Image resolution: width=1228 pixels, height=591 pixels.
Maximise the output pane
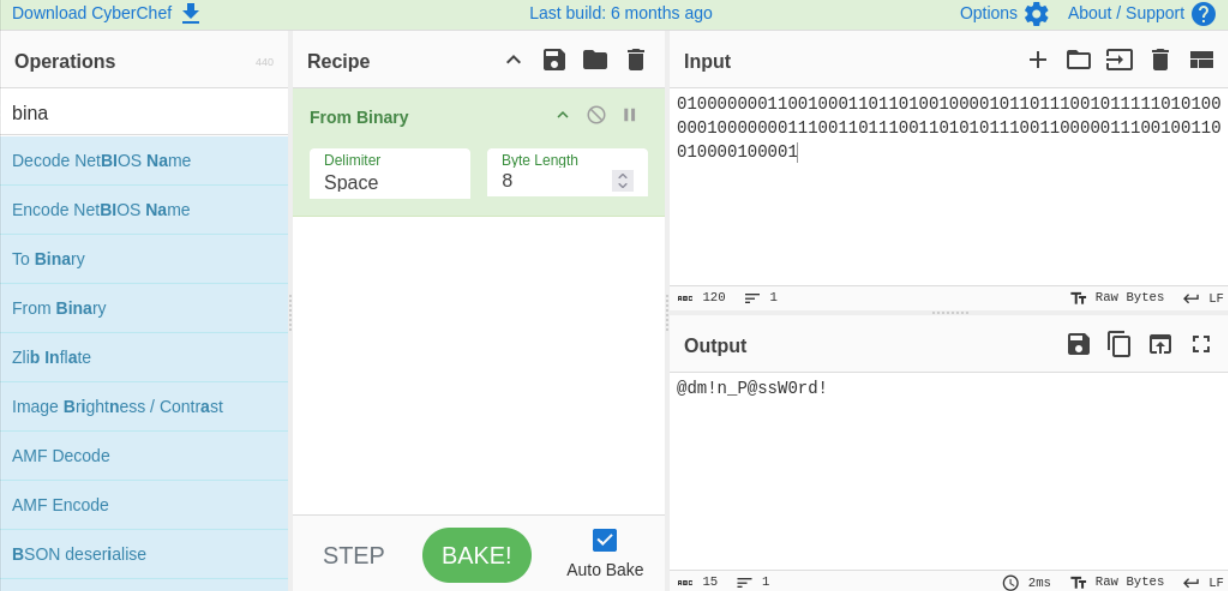point(1201,345)
